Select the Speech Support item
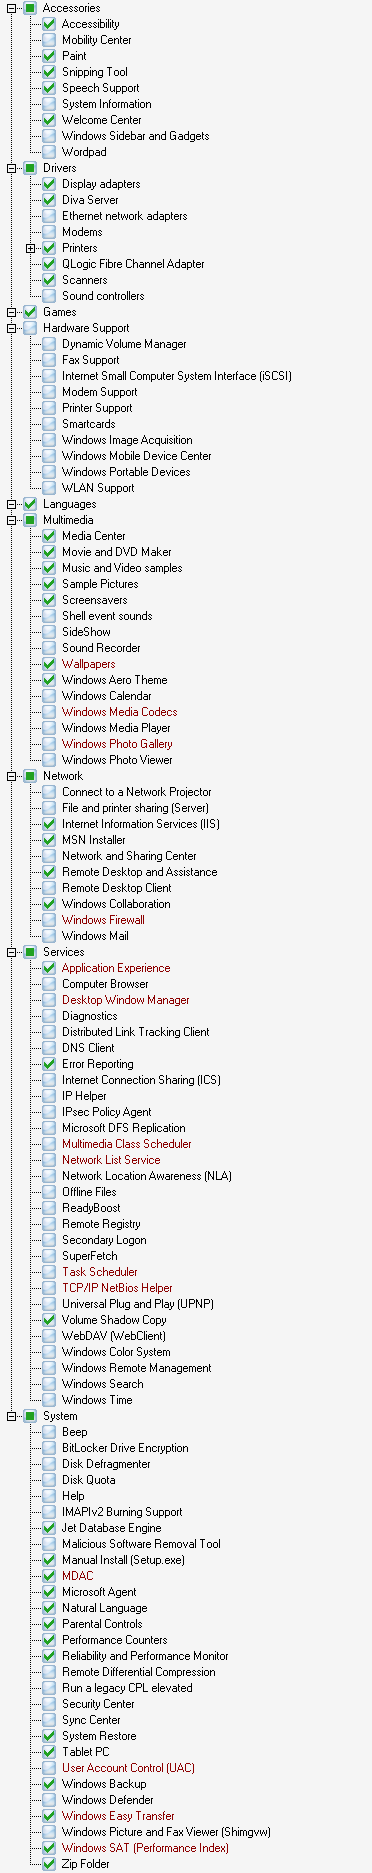Screen dimensions: 372x1873 pos(100,88)
